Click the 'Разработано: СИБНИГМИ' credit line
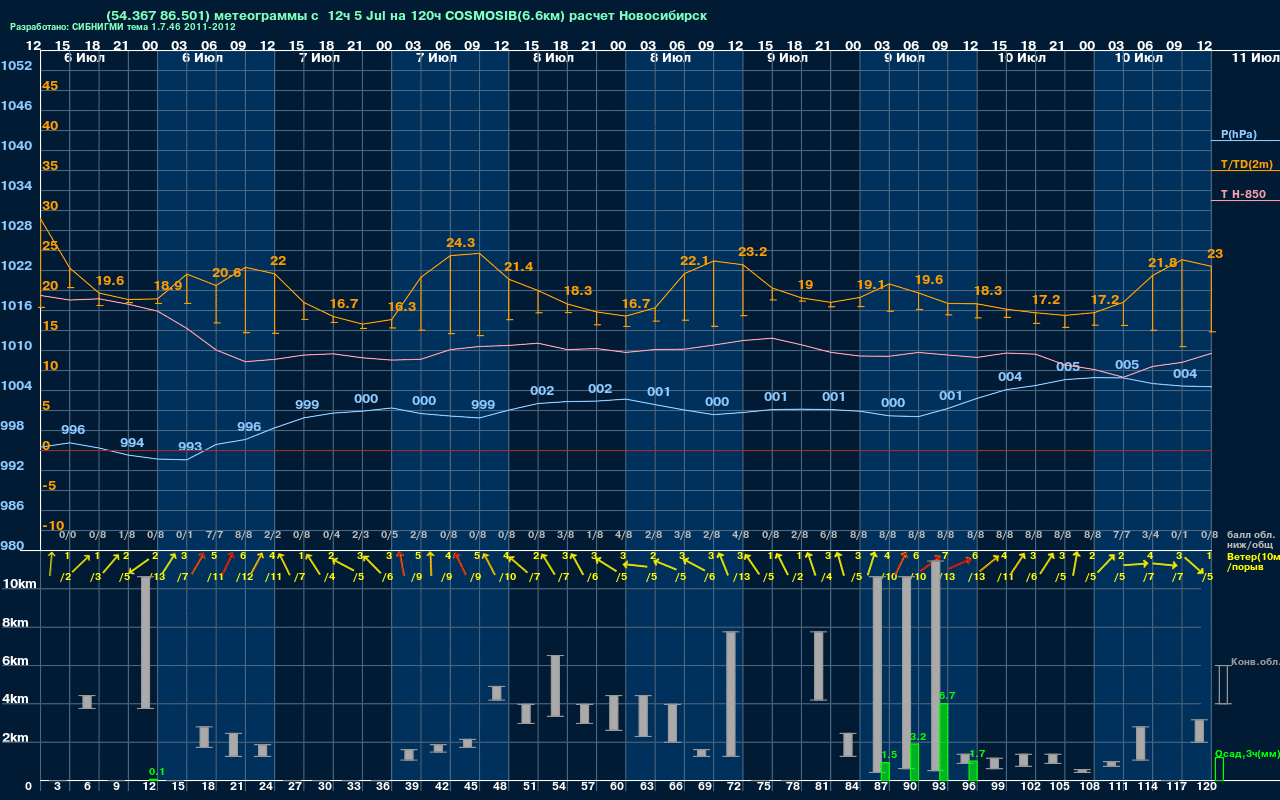This screenshot has width=1280, height=800. (123, 27)
